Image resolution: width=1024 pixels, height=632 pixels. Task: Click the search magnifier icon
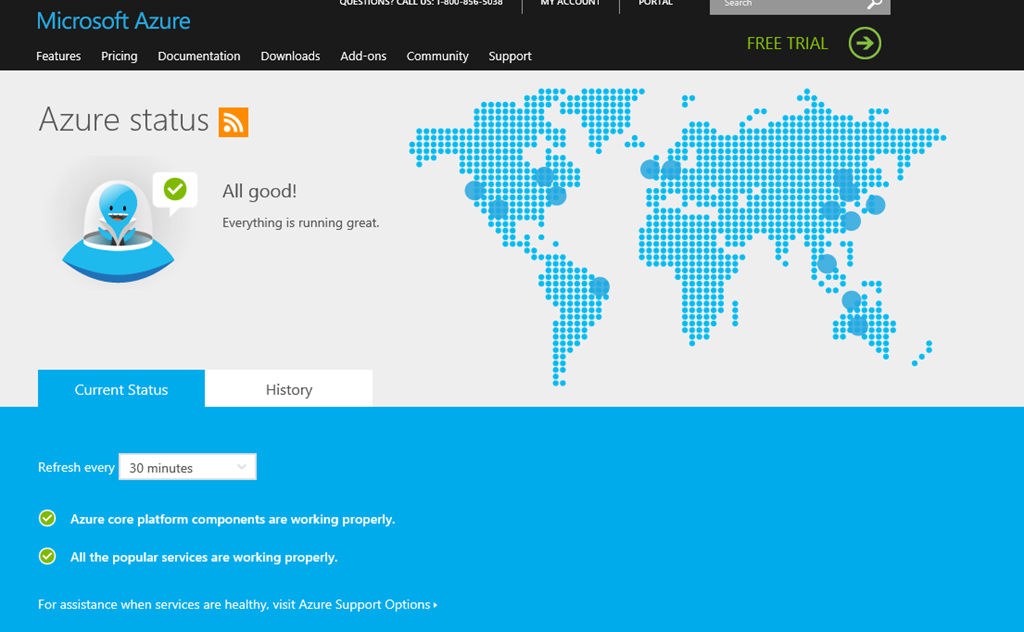tap(874, 4)
